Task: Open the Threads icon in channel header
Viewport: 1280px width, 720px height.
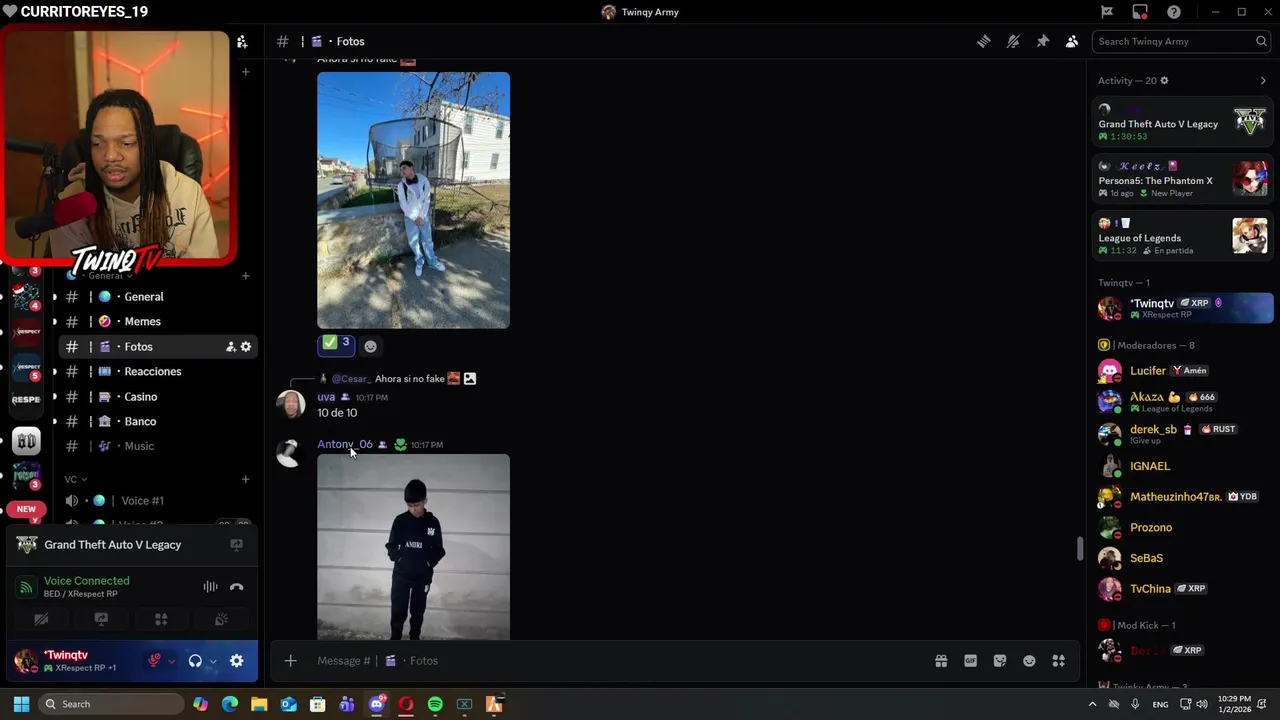Action: tap(984, 41)
